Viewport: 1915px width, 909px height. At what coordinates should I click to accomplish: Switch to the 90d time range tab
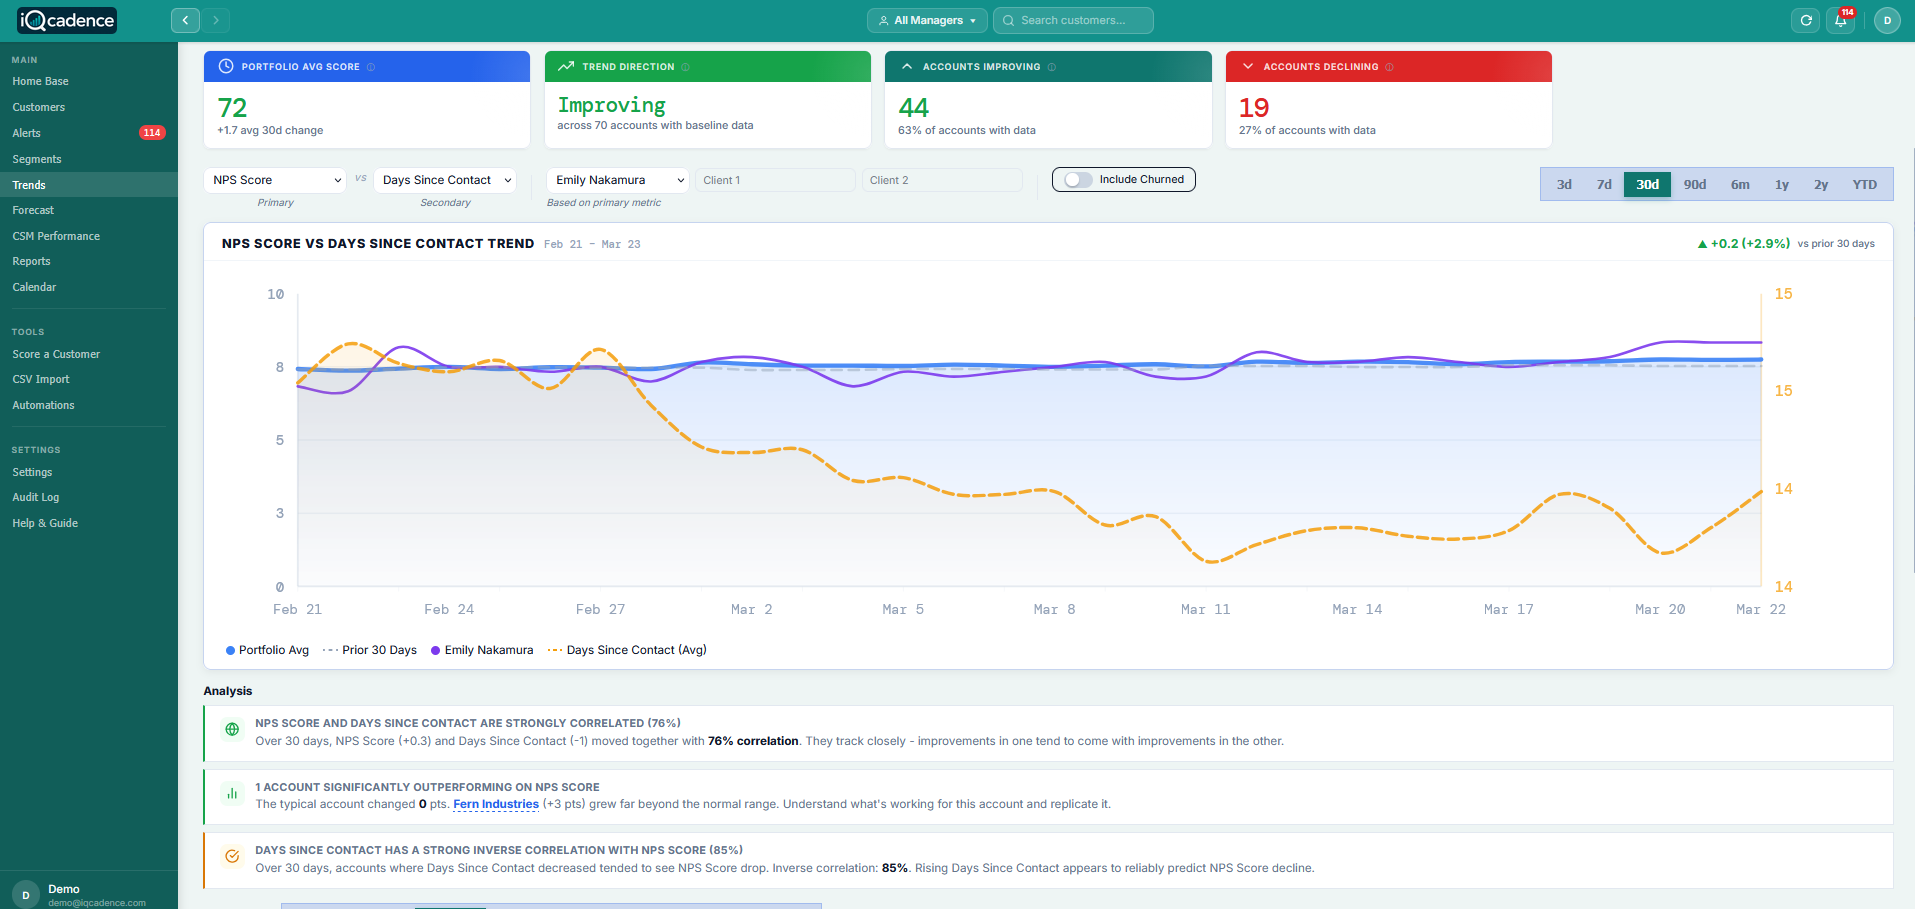pyautogui.click(x=1694, y=184)
